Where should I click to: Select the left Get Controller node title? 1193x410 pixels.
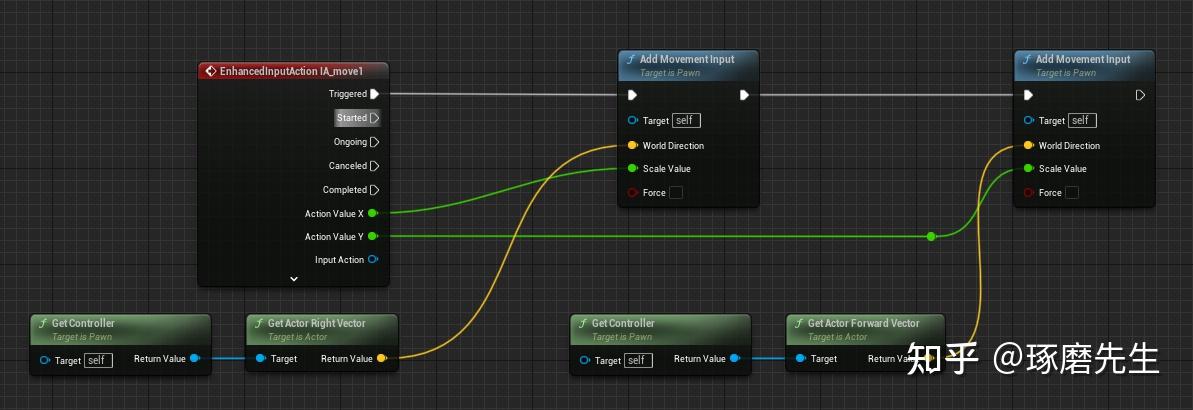83,323
